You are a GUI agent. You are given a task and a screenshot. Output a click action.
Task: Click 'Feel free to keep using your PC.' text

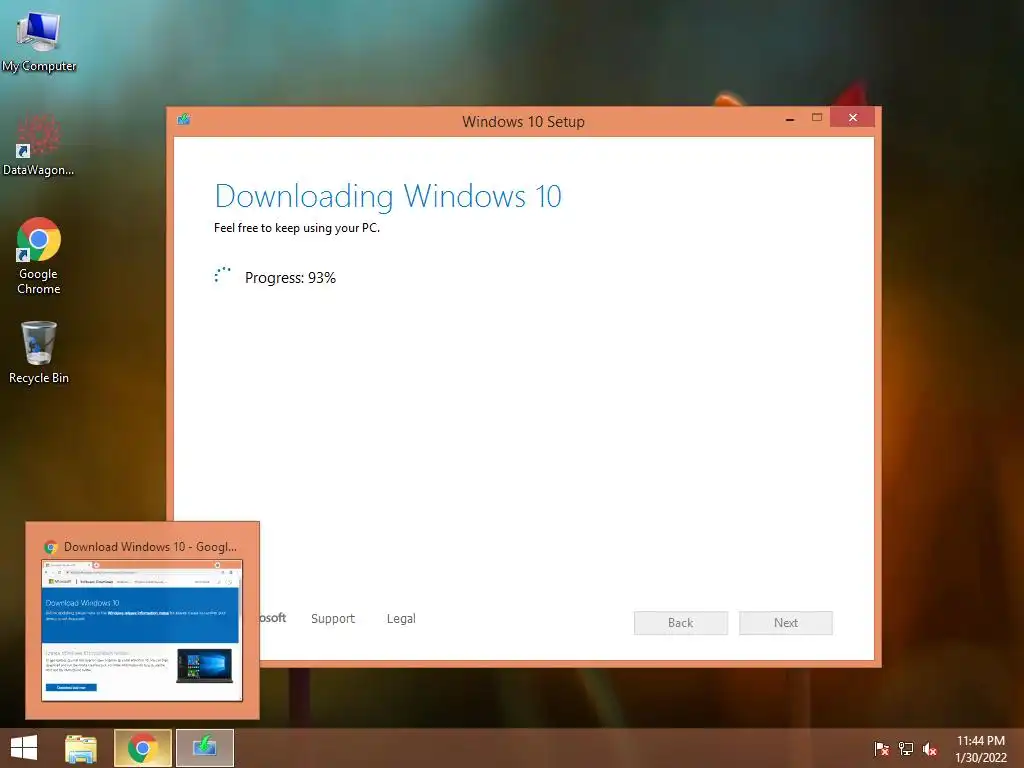point(297,228)
